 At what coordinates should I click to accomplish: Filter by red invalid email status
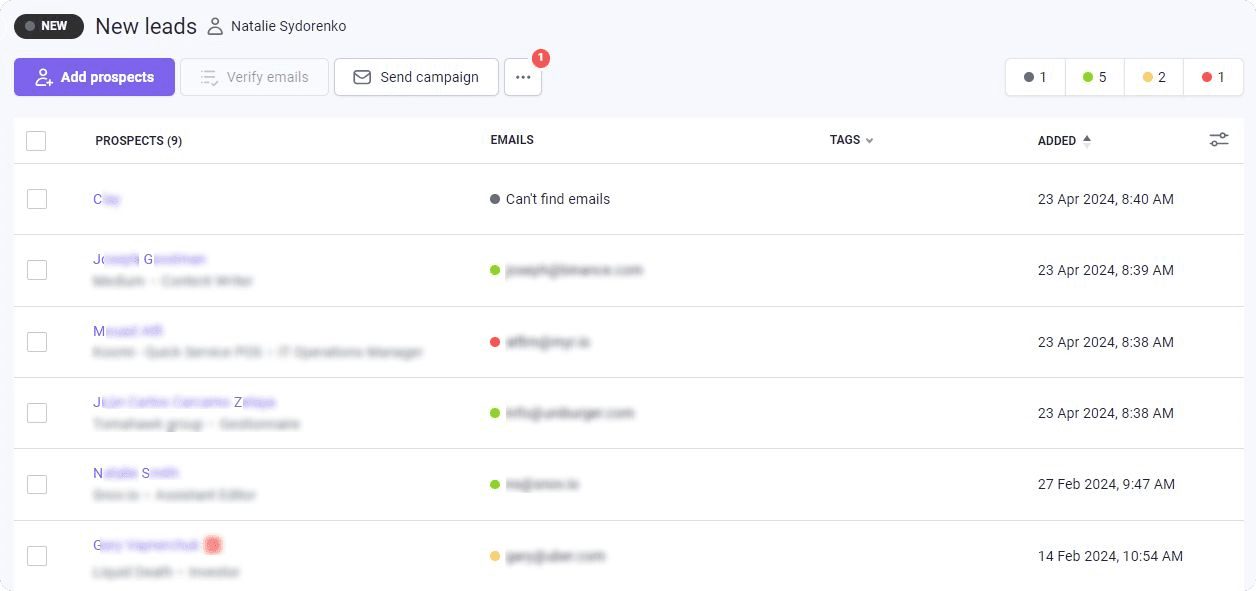tap(1212, 77)
